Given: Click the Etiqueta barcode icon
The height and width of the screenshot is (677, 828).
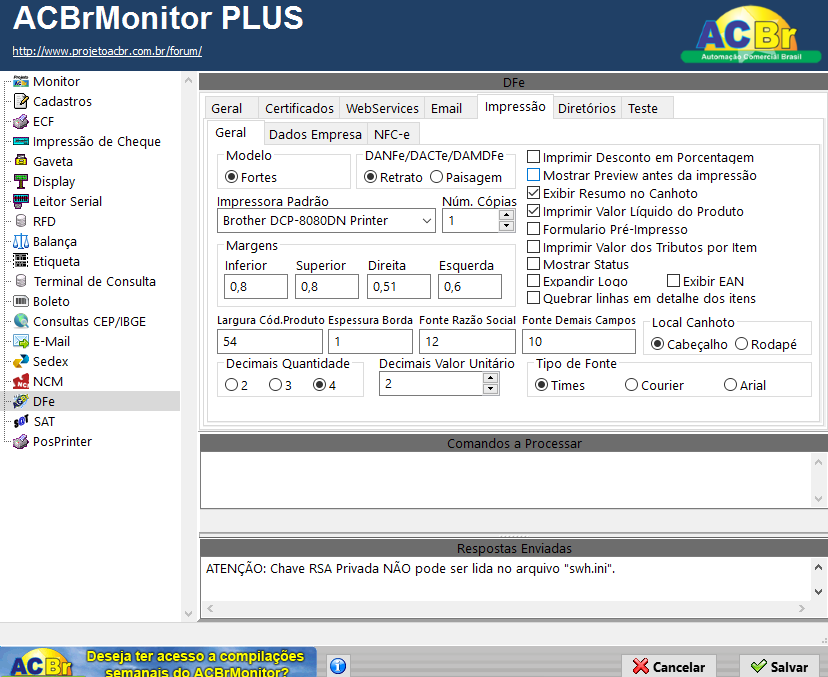Looking at the screenshot, I should coord(21,261).
